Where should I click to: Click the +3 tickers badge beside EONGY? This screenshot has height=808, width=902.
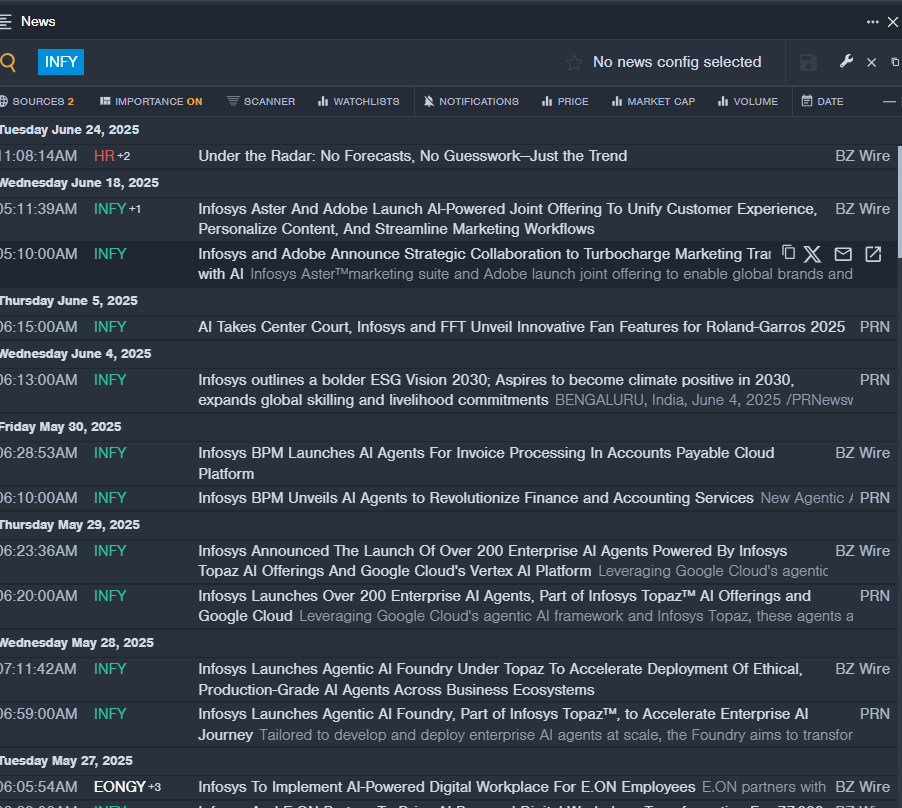pos(155,786)
